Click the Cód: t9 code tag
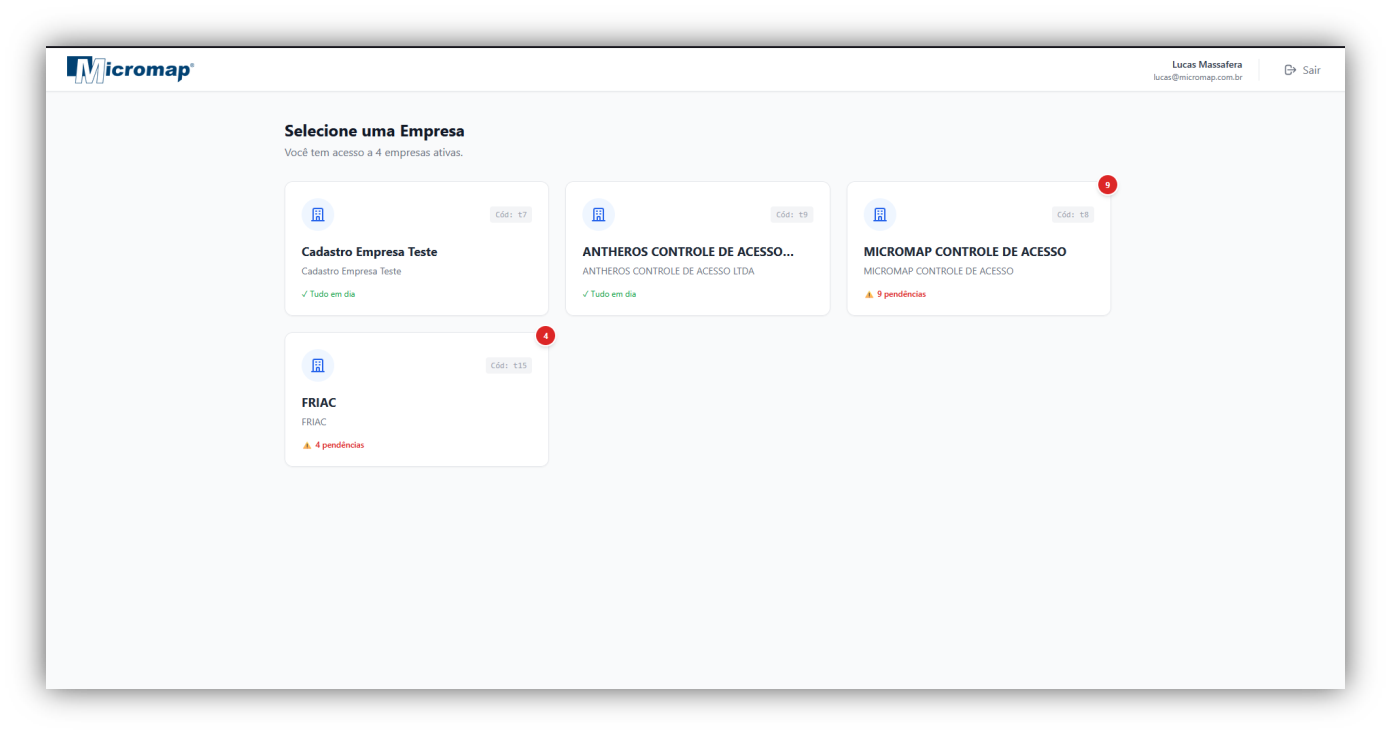 point(791,215)
